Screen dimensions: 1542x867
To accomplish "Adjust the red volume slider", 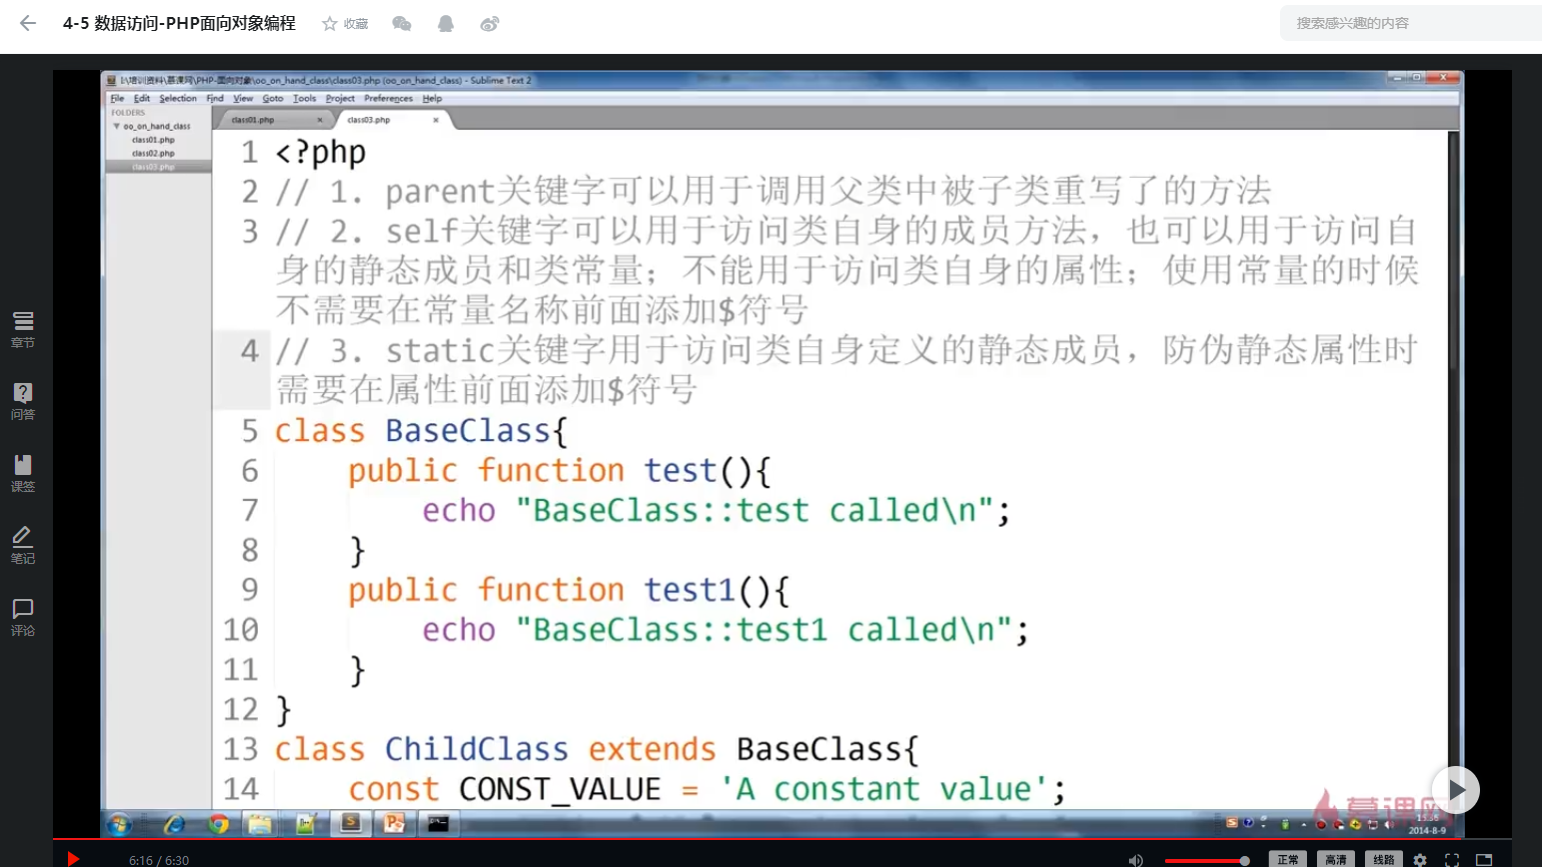I will pos(1206,860).
